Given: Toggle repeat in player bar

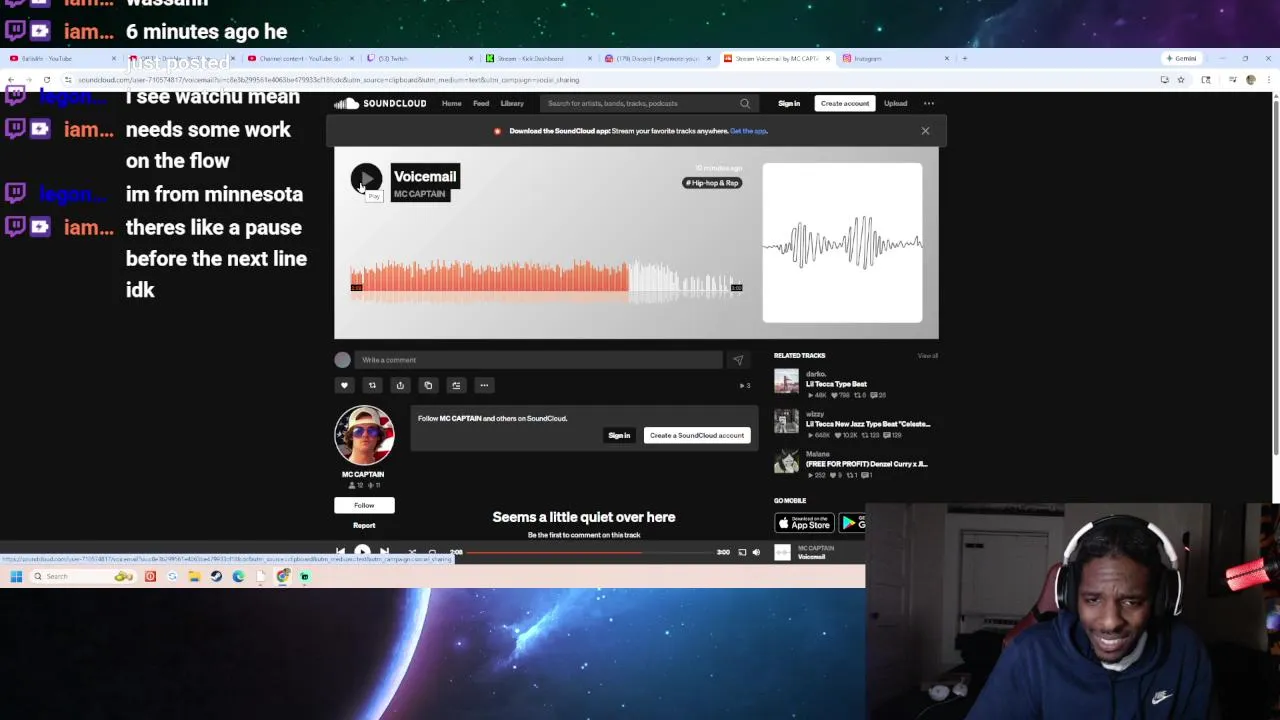Looking at the screenshot, I should tap(432, 552).
